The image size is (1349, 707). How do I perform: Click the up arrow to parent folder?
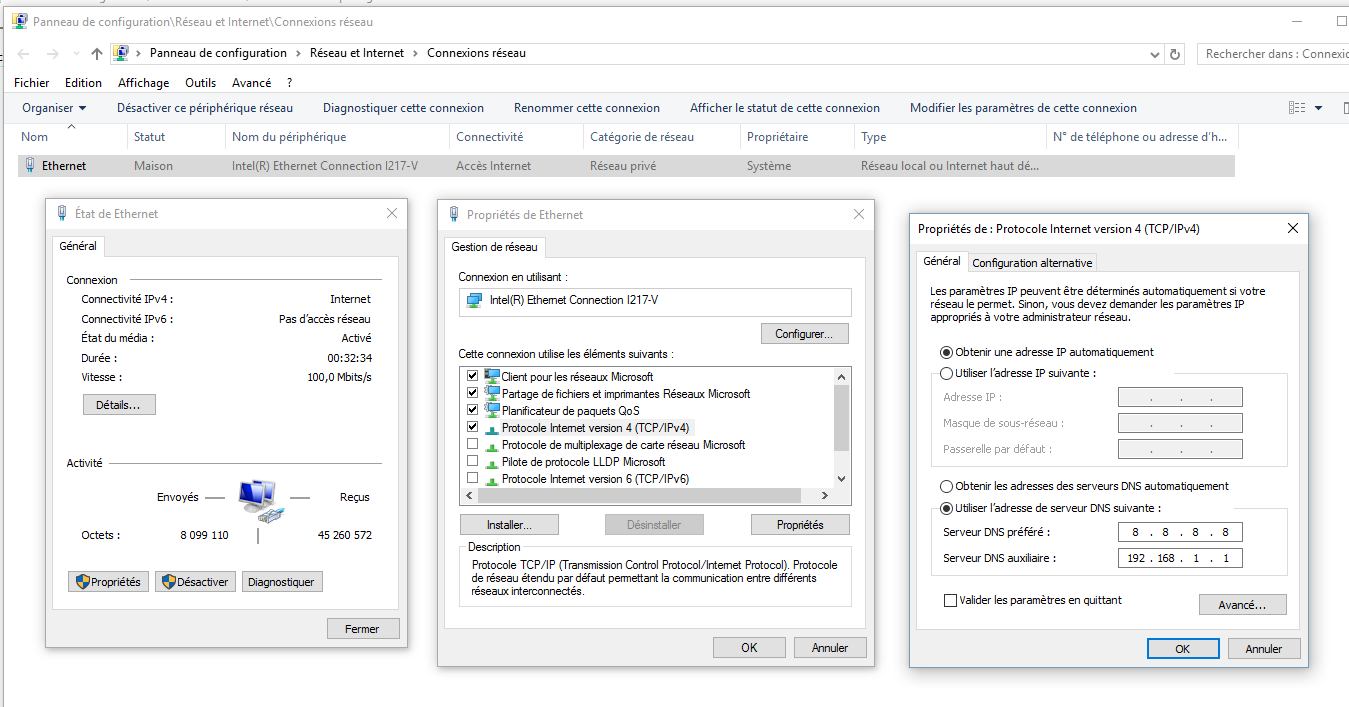tap(95, 53)
